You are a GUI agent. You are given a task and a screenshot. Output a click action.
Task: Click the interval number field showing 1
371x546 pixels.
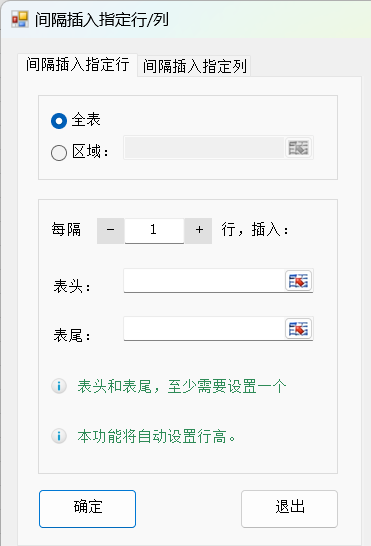(154, 231)
